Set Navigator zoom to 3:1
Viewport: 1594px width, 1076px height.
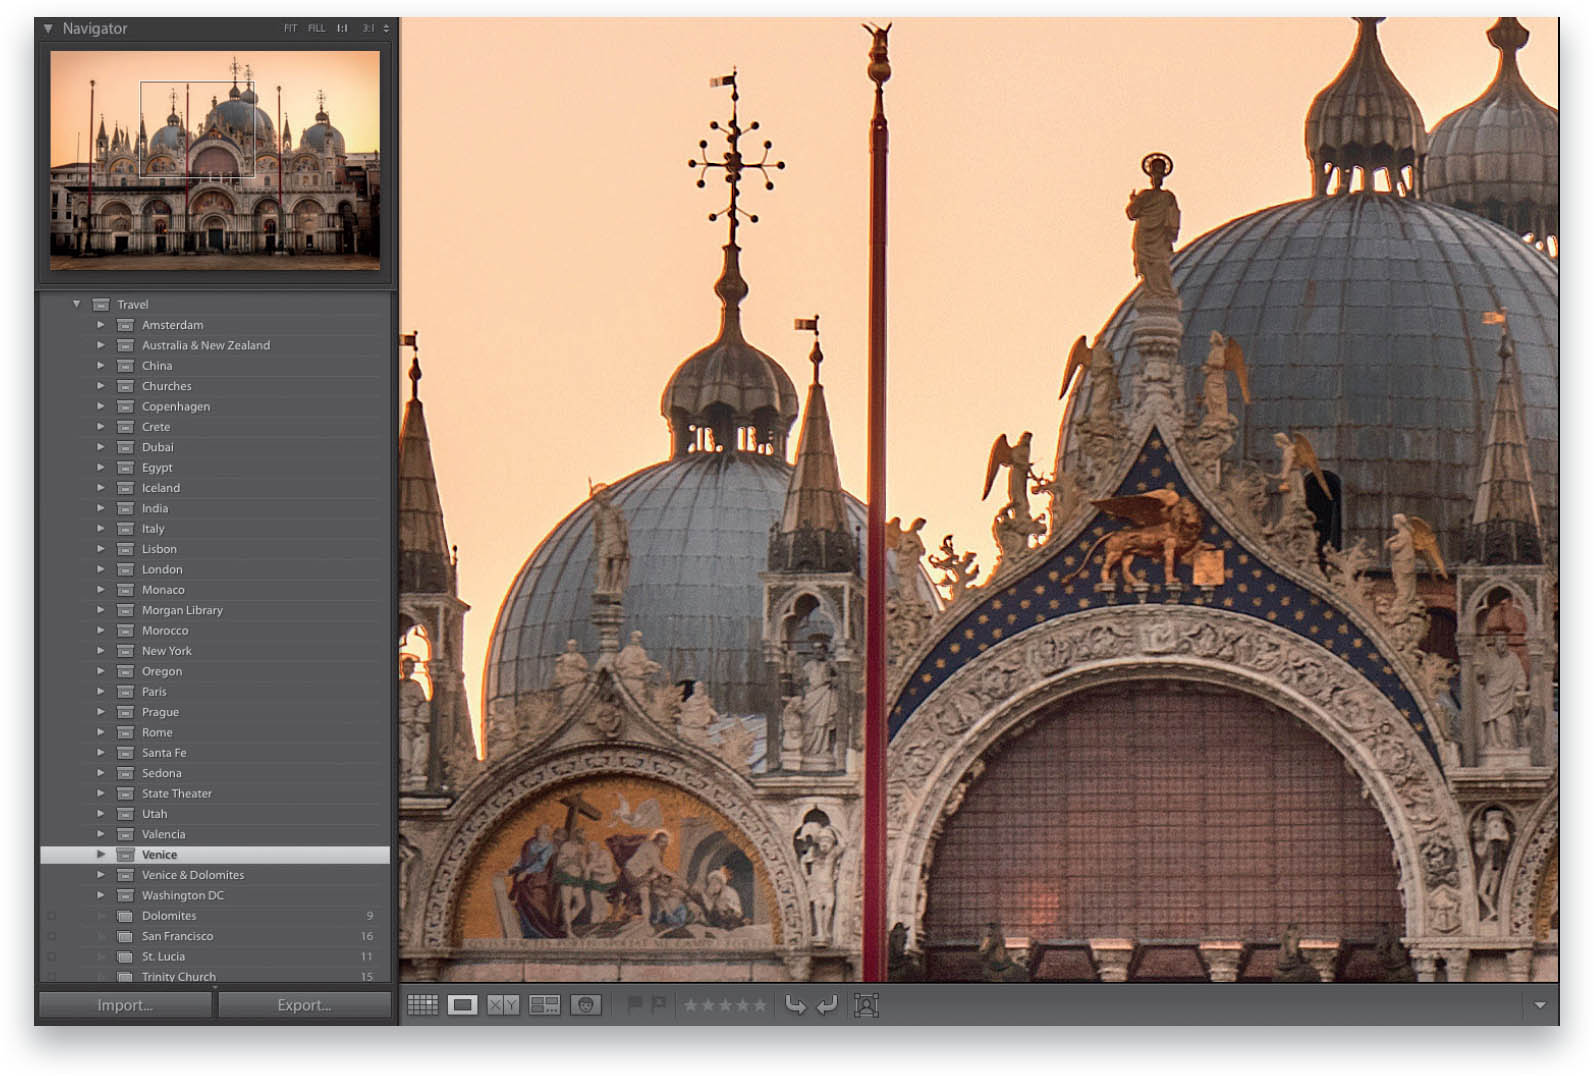[x=368, y=29]
